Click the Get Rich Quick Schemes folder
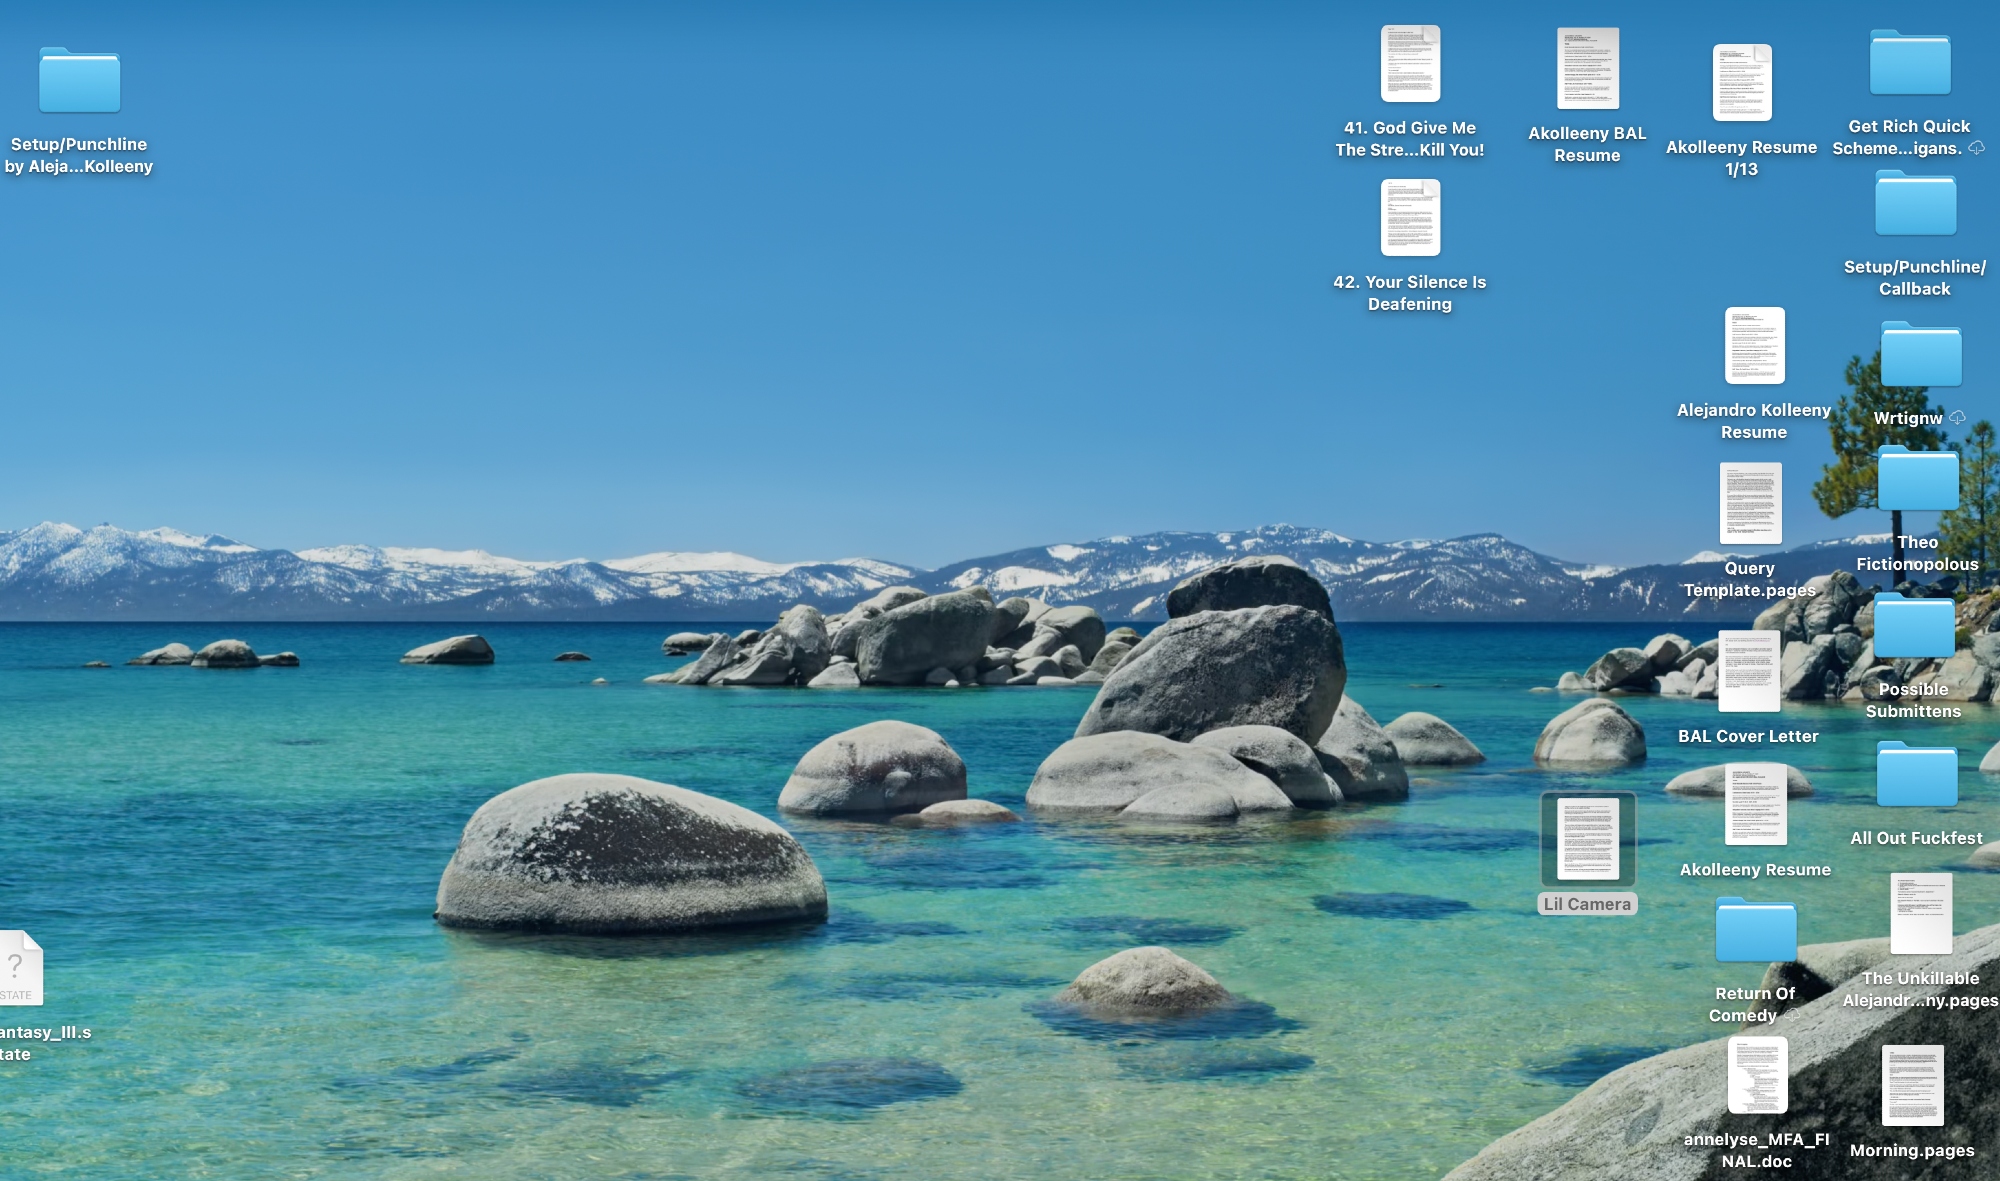2000x1181 pixels. [x=1910, y=64]
